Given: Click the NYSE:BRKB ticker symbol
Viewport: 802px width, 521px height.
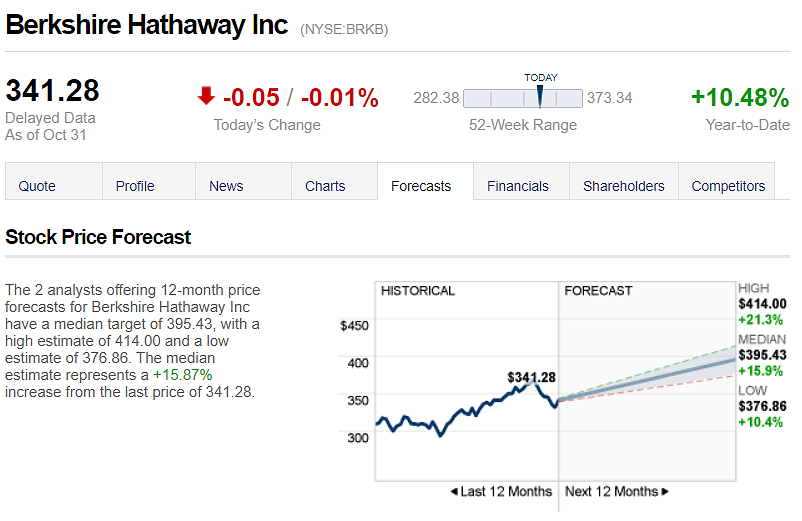Looking at the screenshot, I should coord(344,30).
